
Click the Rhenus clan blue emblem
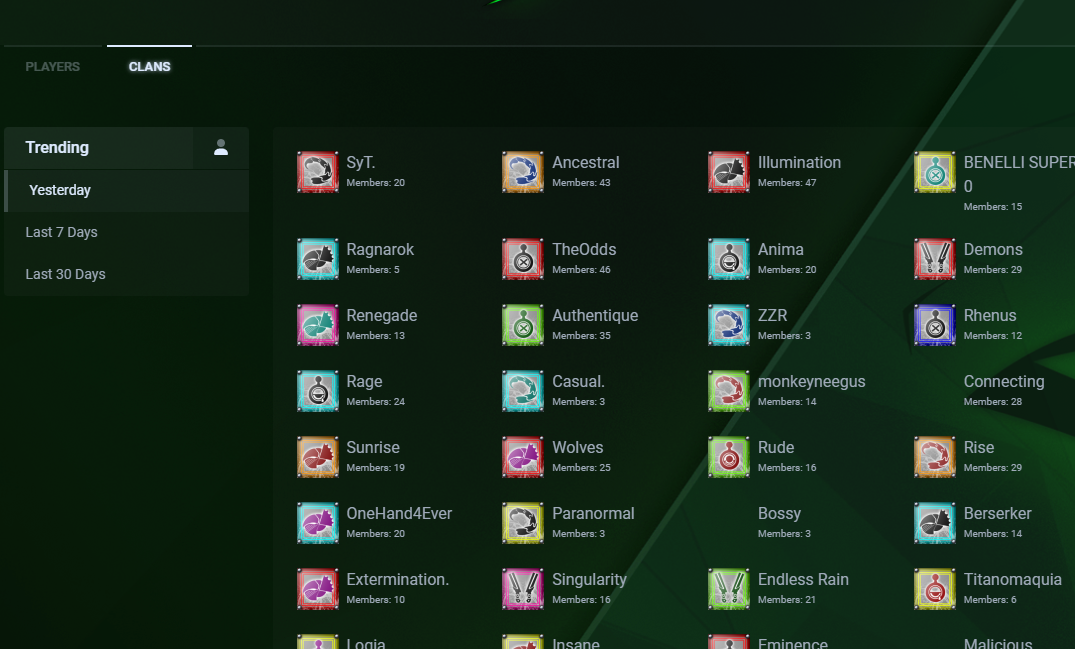click(935, 325)
